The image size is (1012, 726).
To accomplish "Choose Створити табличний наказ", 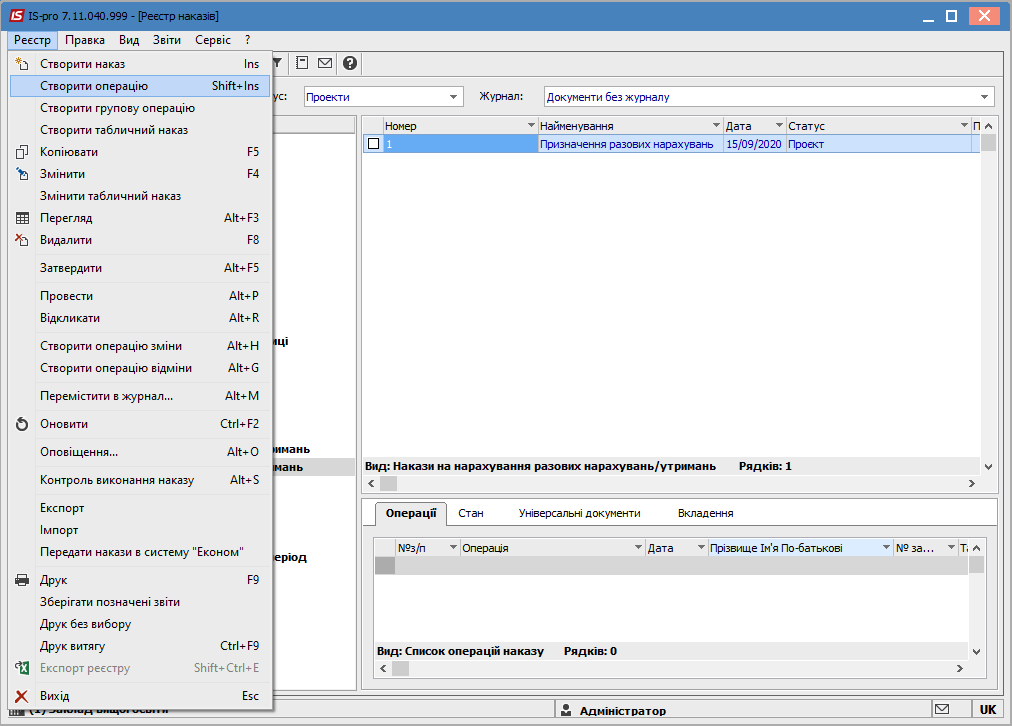I will [140, 130].
